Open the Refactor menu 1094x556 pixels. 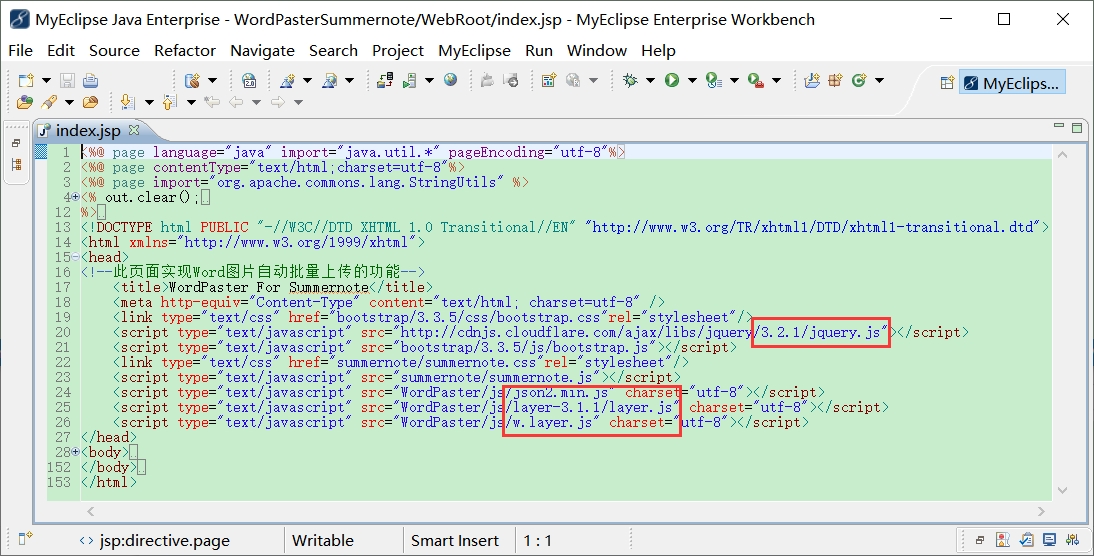pos(185,50)
